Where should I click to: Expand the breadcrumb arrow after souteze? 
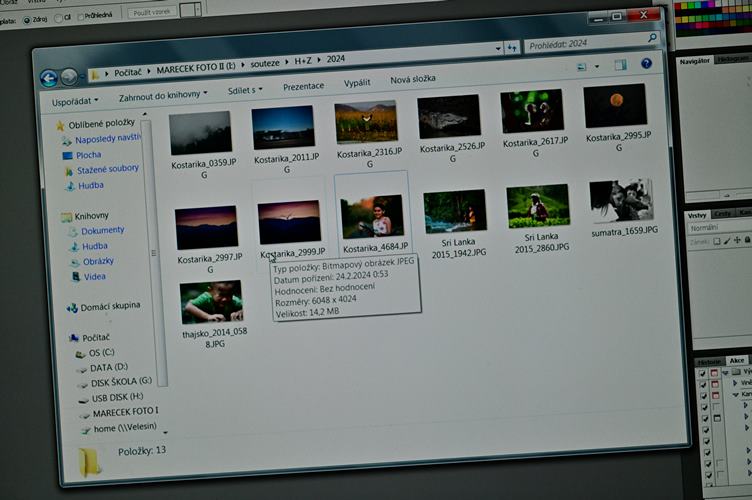pos(287,62)
